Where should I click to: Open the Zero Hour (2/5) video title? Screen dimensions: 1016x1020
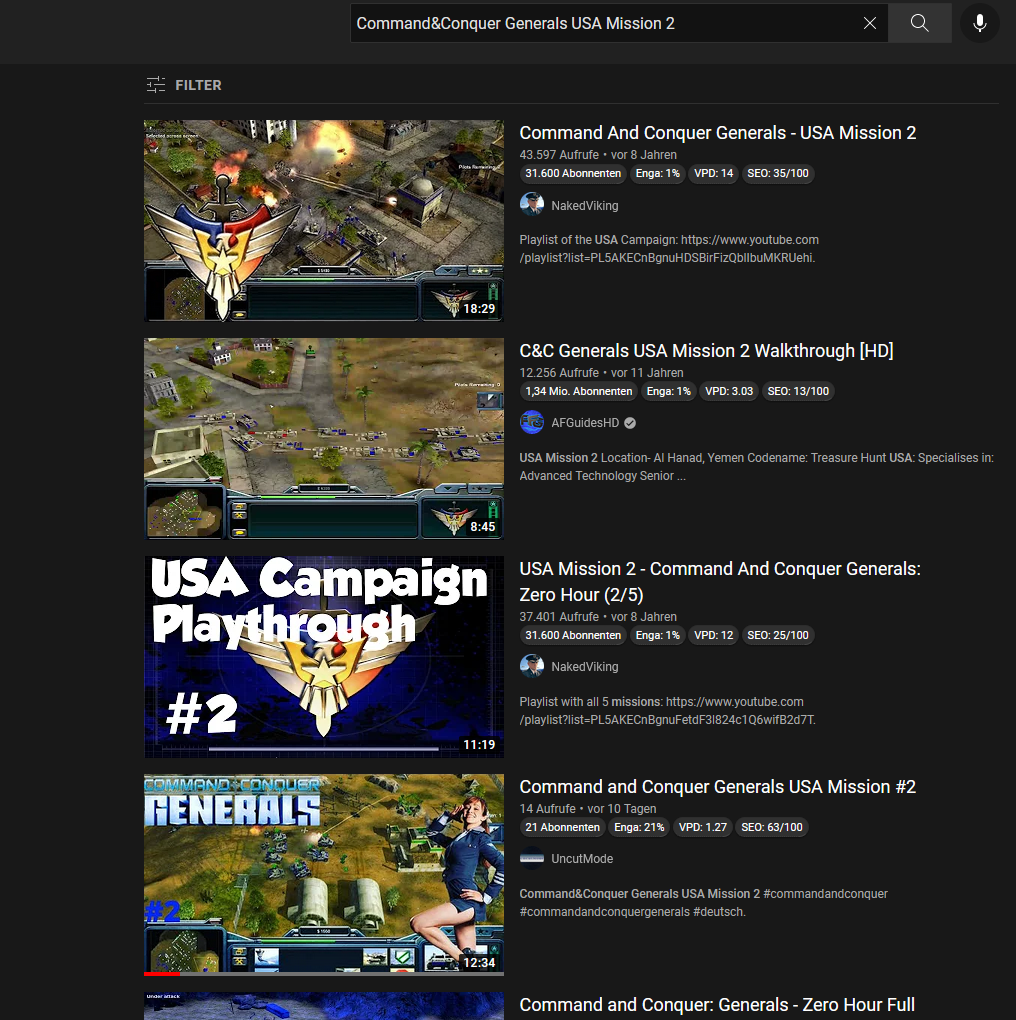click(x=719, y=581)
